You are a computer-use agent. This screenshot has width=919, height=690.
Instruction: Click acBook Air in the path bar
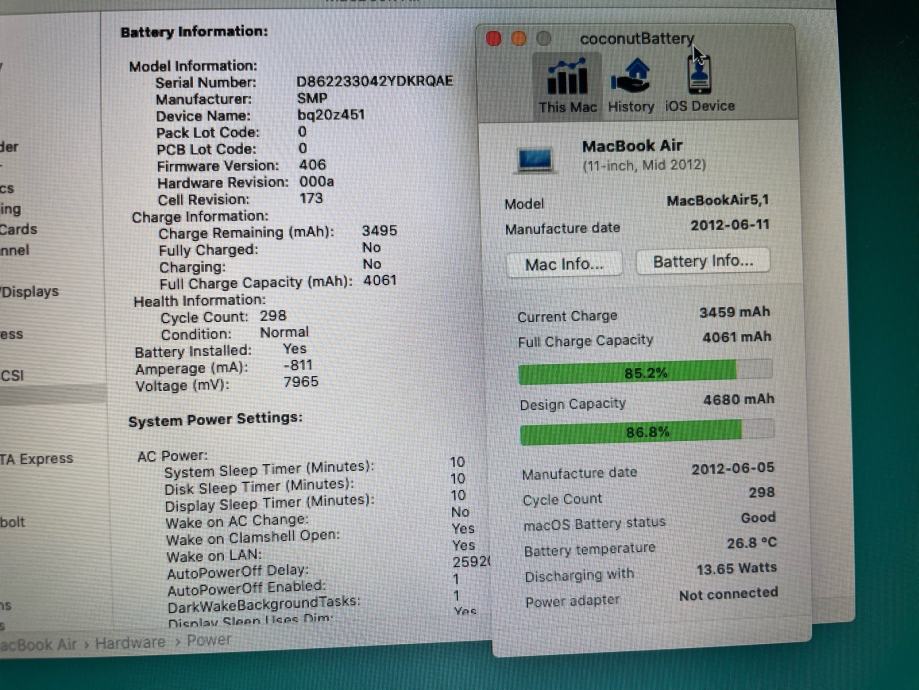(38, 644)
